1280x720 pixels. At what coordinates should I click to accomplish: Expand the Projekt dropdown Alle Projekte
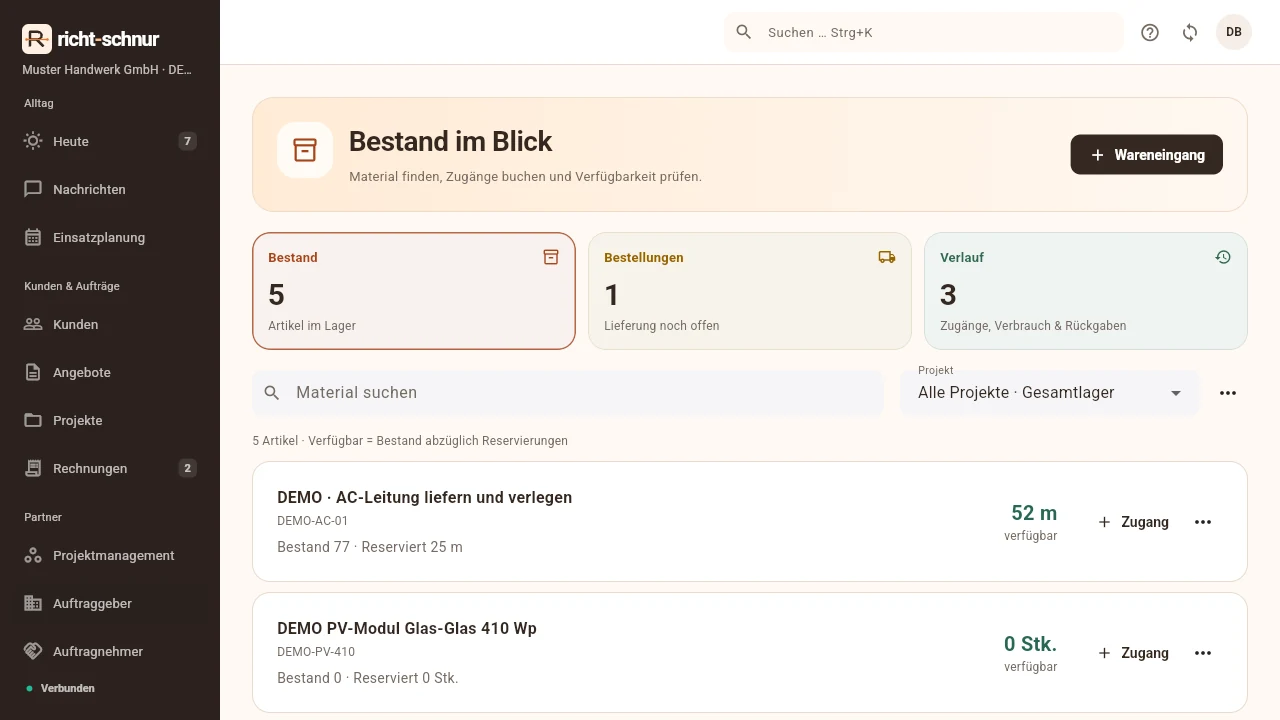click(x=1050, y=393)
